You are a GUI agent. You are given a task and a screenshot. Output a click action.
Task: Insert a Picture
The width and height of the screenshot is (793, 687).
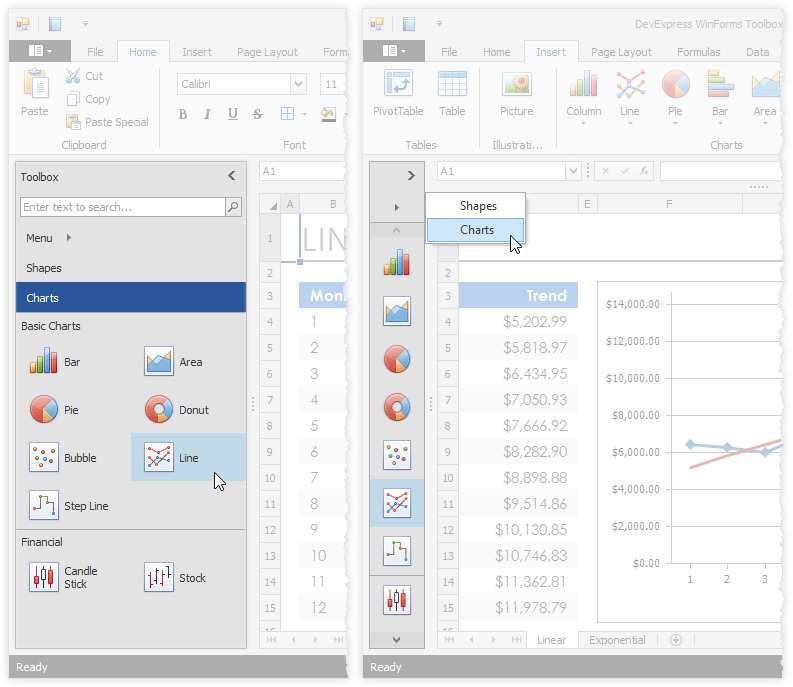click(516, 93)
